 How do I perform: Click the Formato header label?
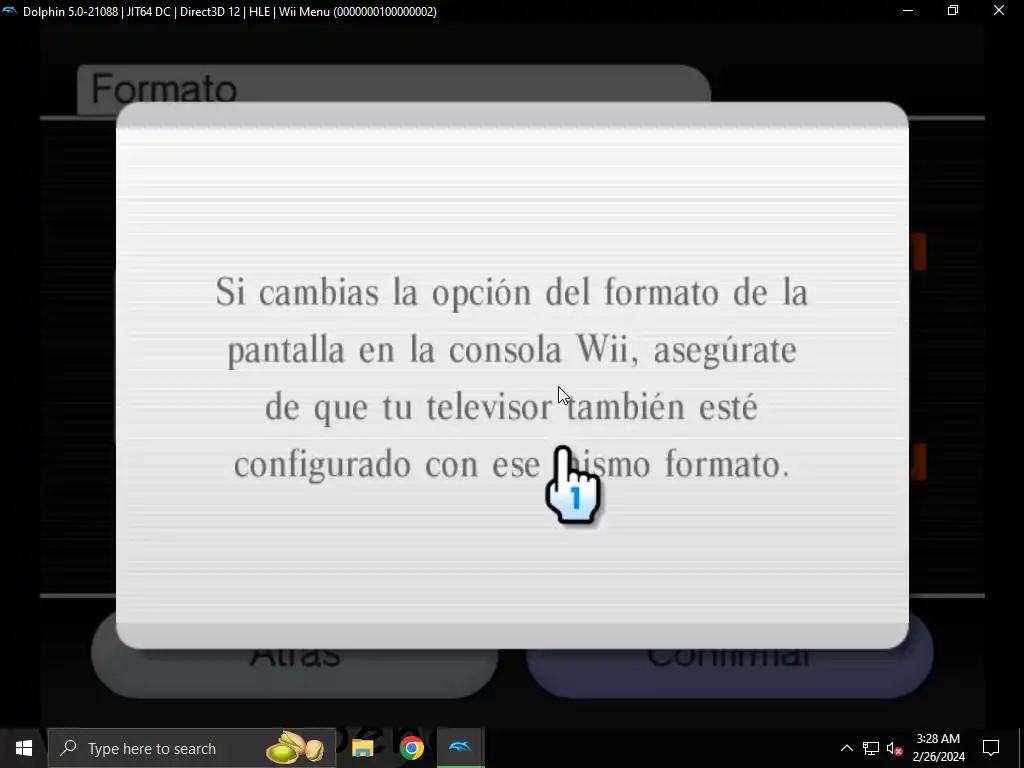[163, 88]
